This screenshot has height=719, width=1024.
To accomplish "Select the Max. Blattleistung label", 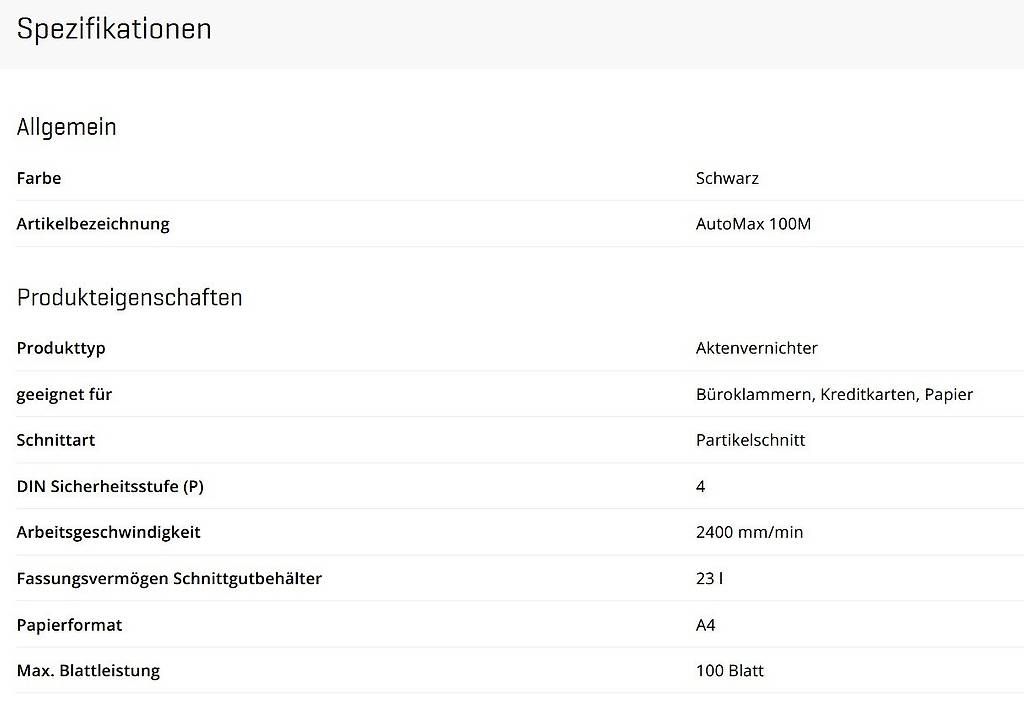I will [89, 671].
